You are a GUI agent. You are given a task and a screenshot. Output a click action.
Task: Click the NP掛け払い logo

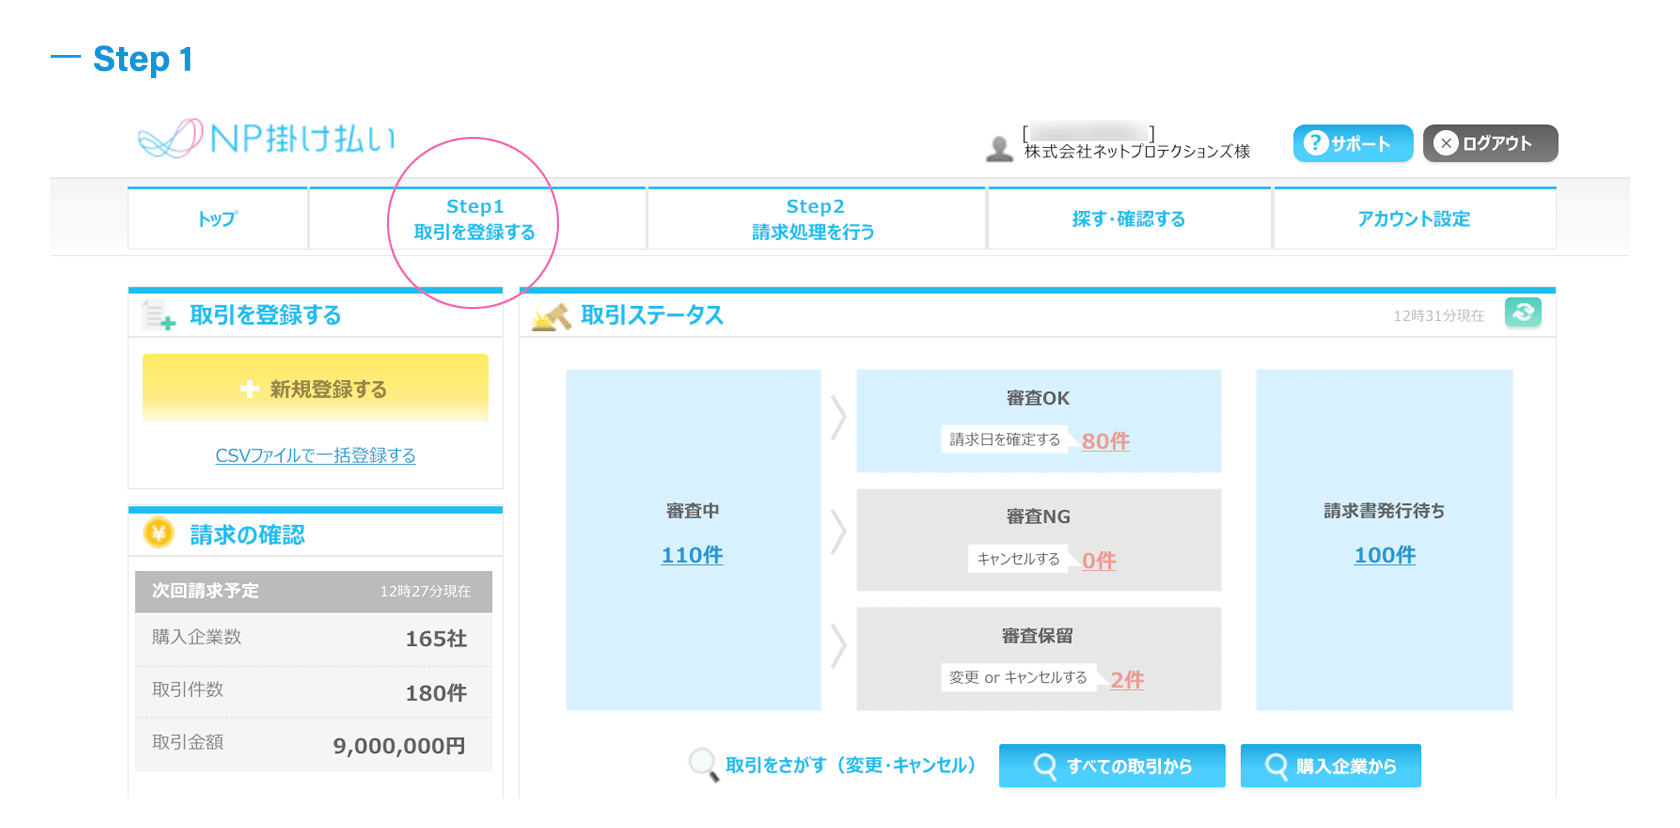(267, 138)
